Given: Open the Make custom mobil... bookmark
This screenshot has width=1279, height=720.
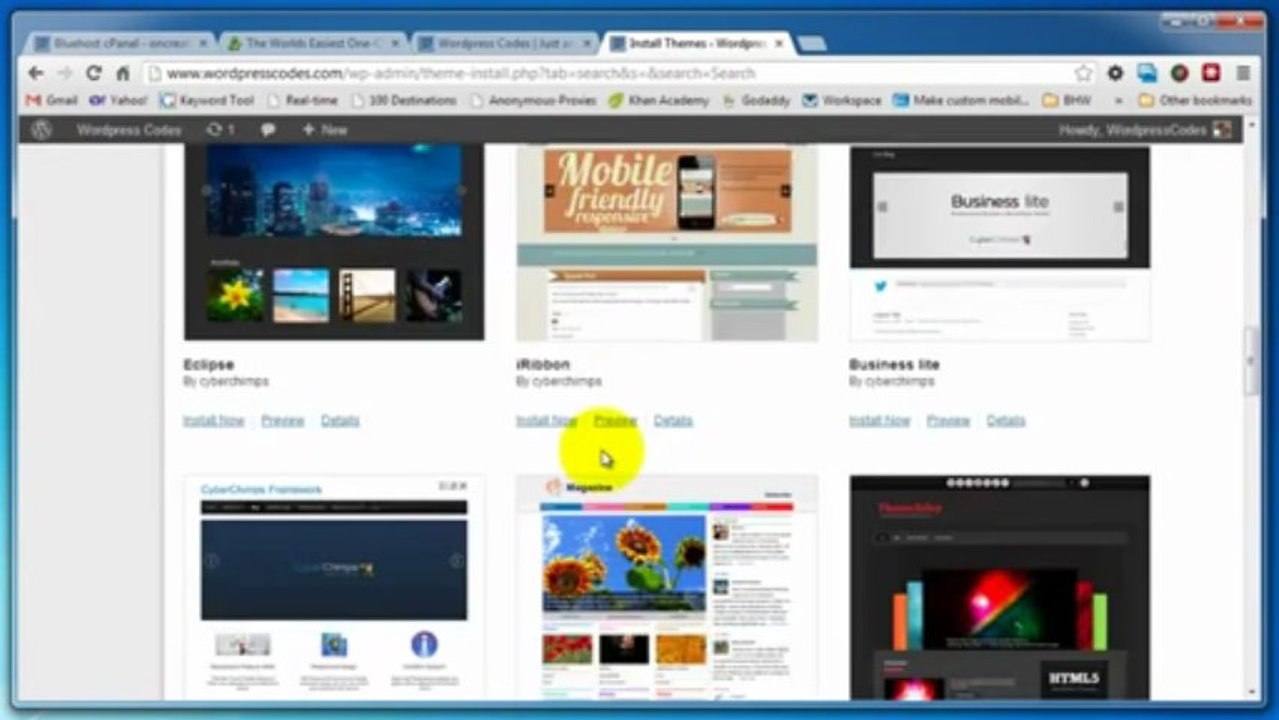Looking at the screenshot, I should [961, 100].
